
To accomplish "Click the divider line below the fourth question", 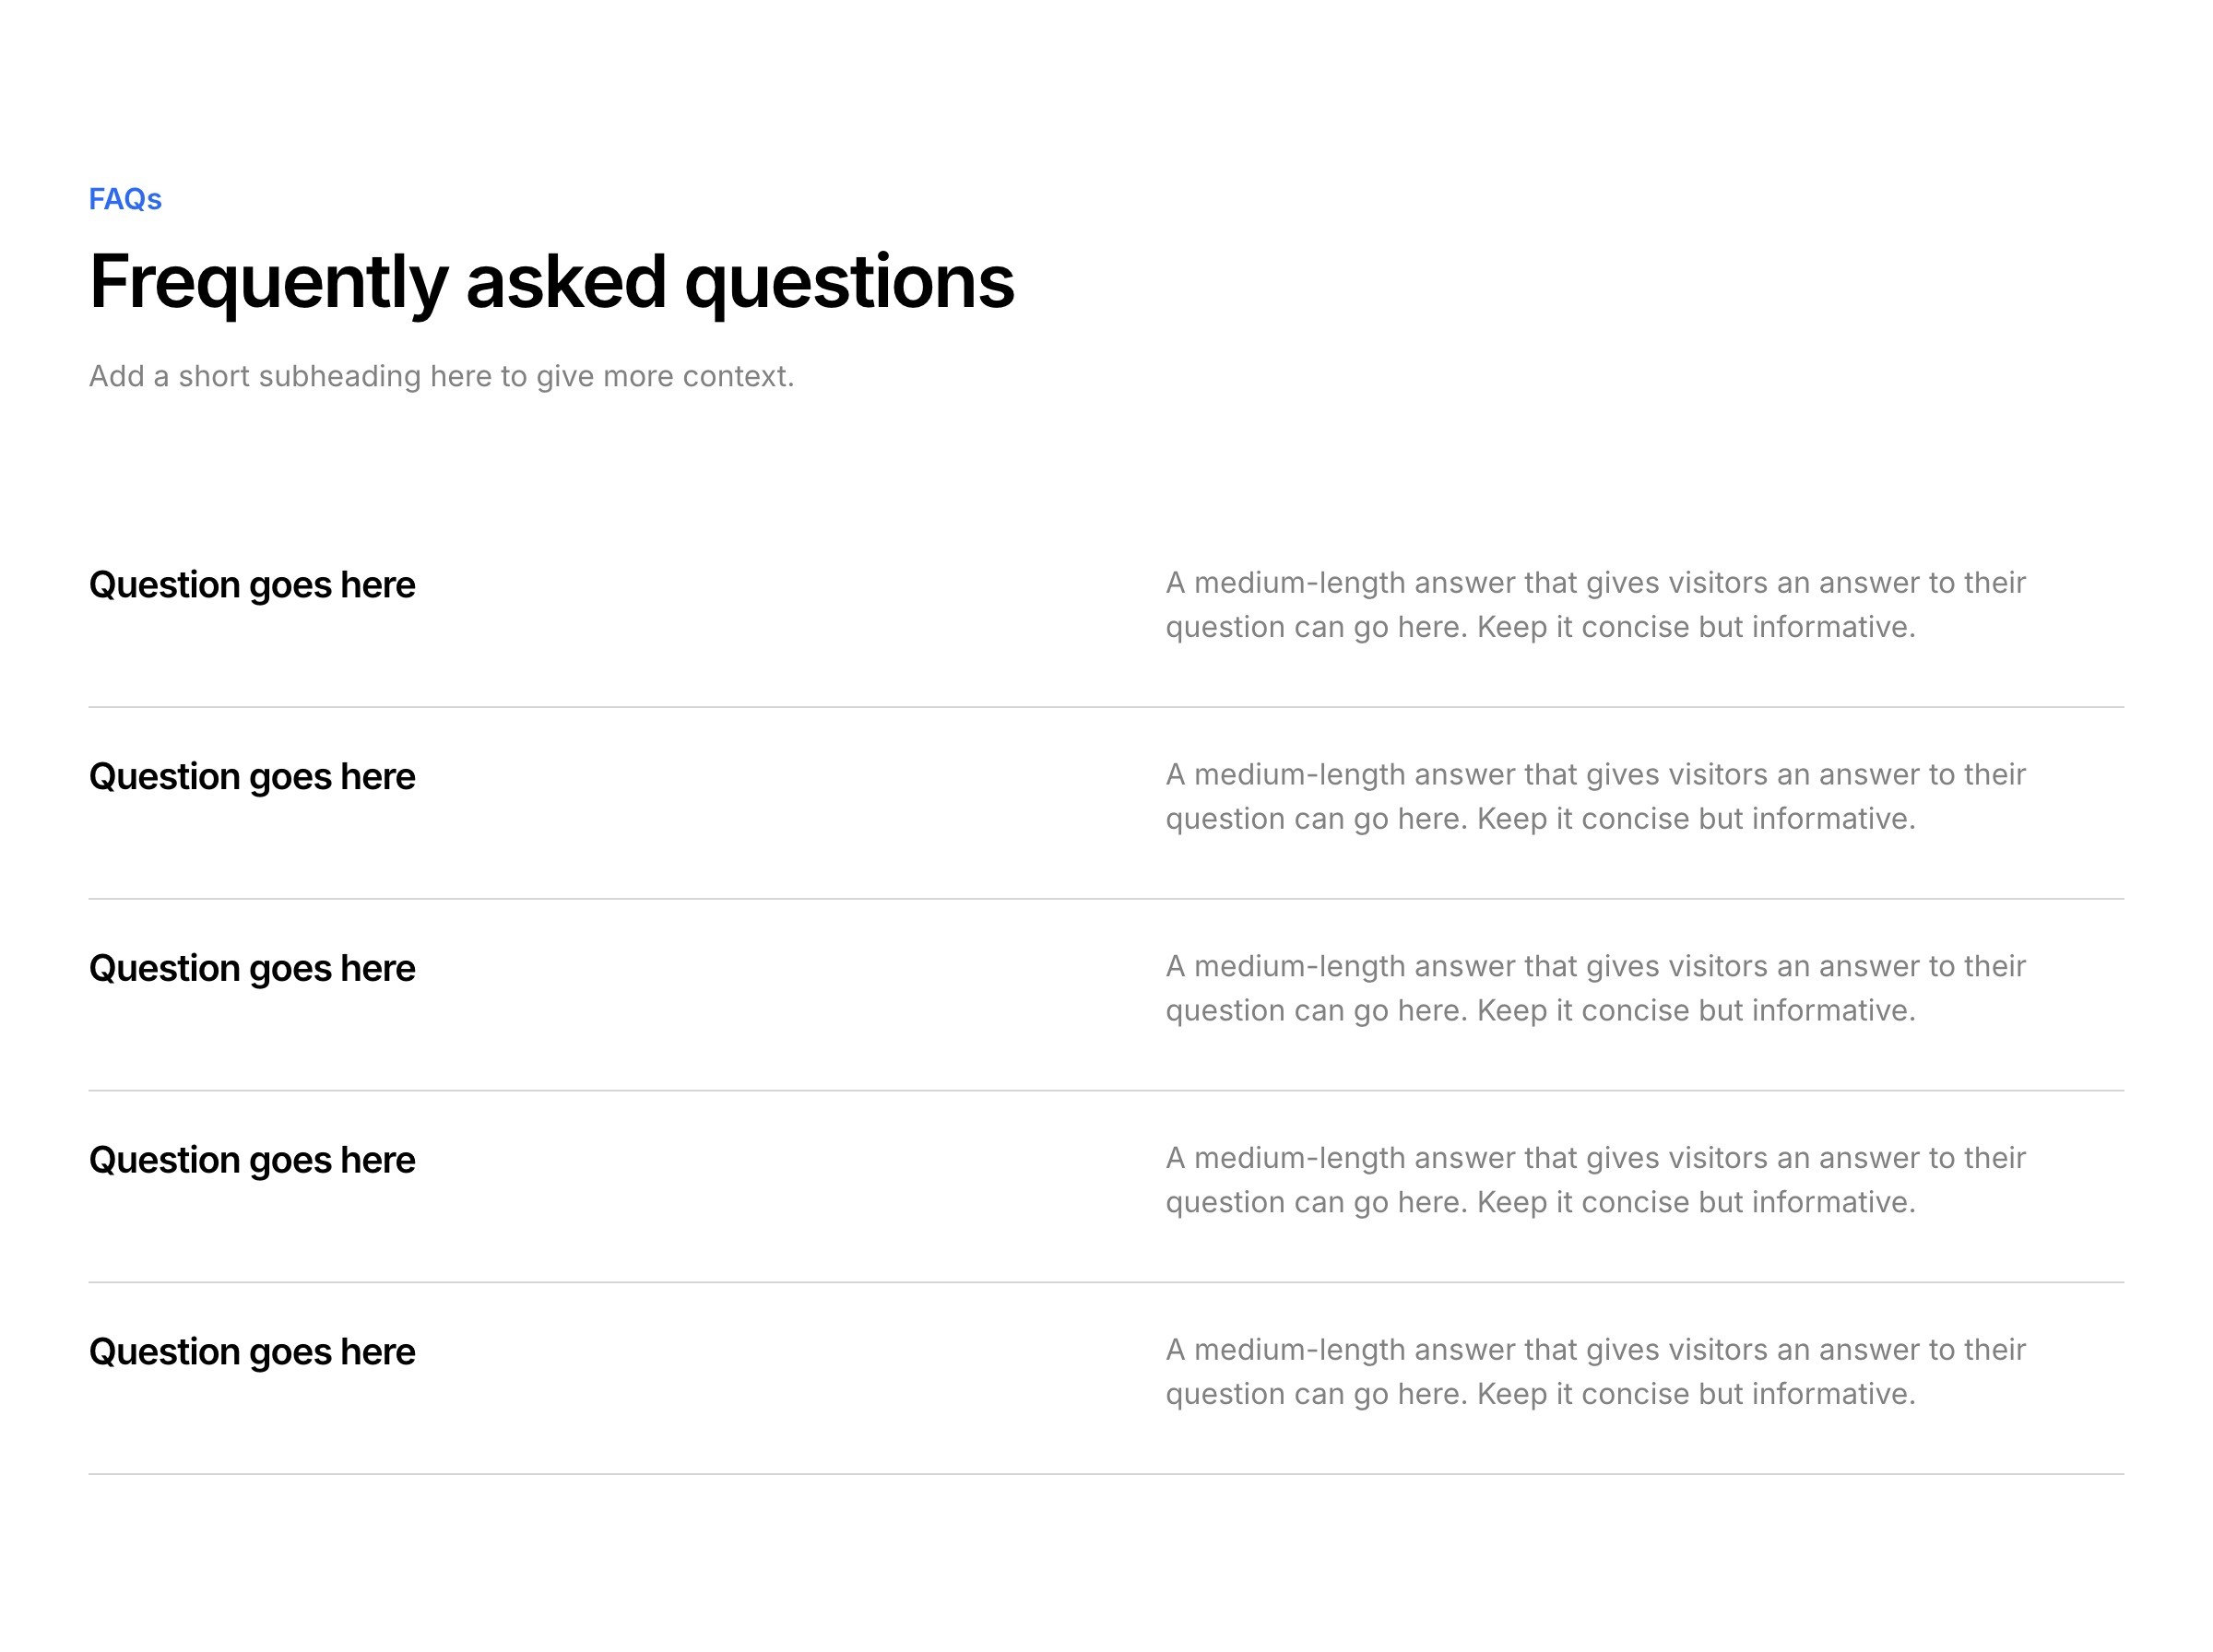I will 1106,1282.
